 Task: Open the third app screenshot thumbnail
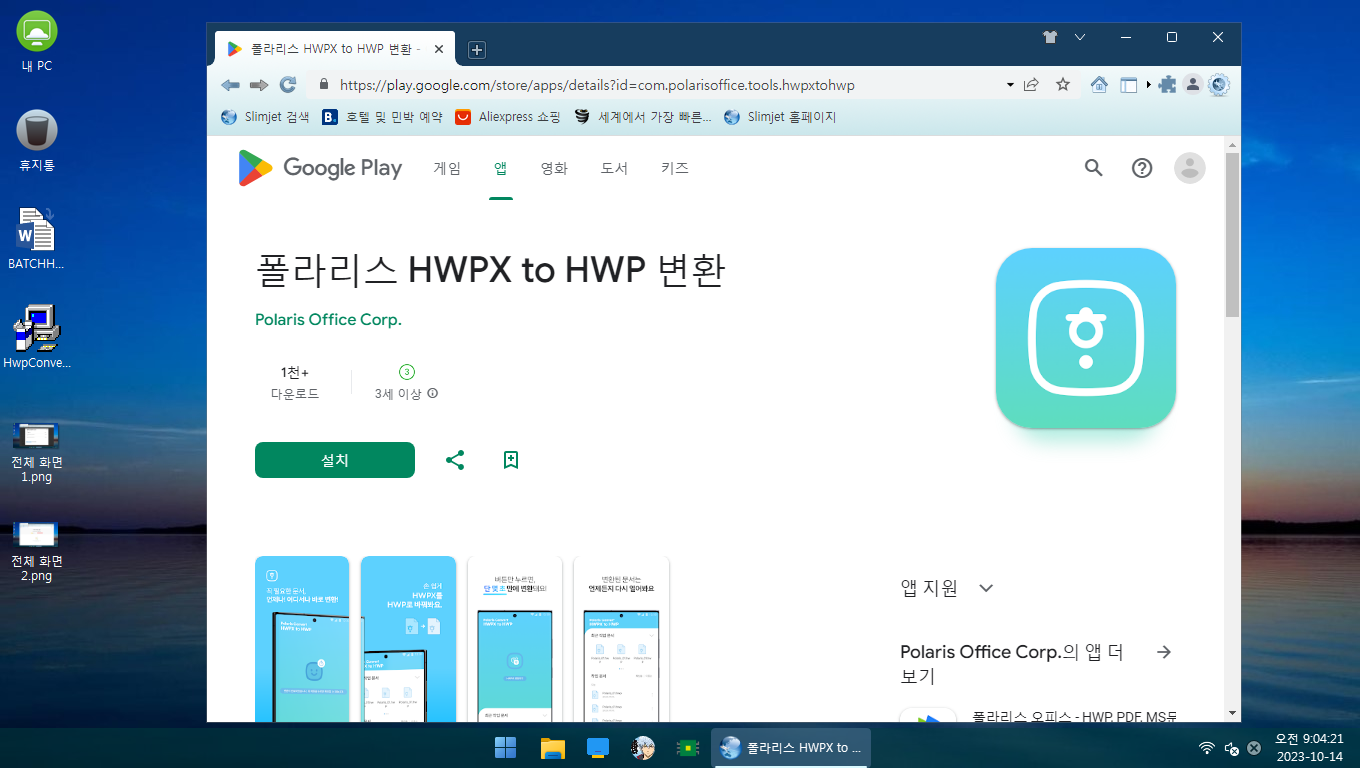pos(515,639)
